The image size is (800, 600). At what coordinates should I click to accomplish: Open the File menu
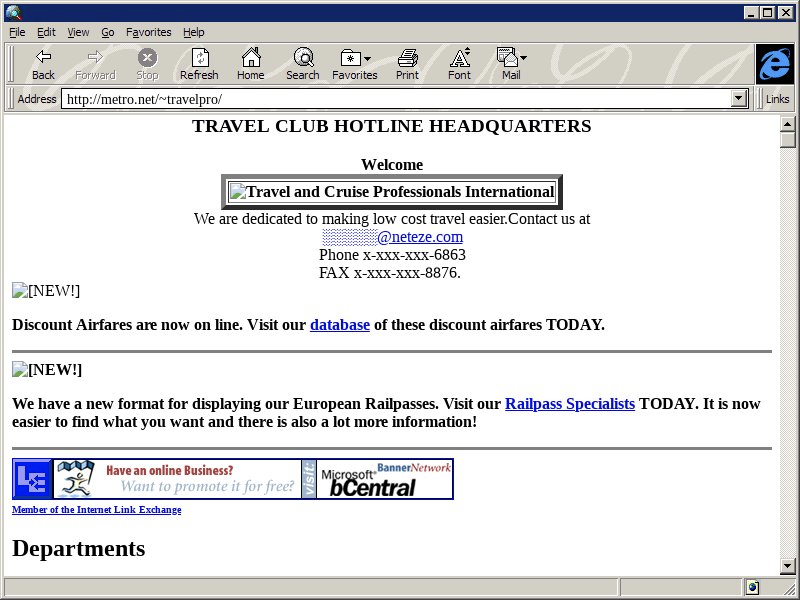point(17,32)
